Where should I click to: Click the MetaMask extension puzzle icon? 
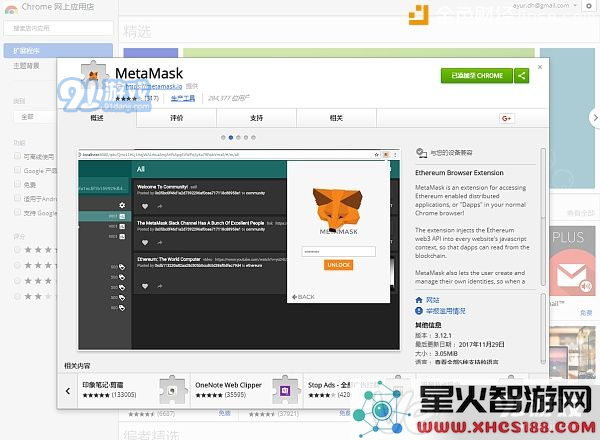[x=94, y=75]
